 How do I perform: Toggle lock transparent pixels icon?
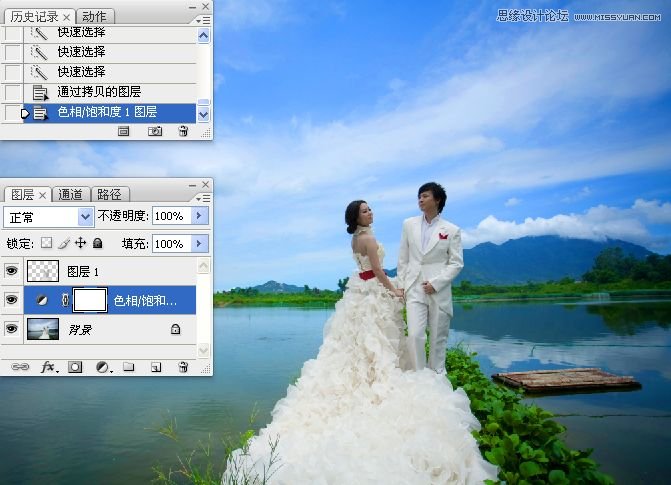(46, 243)
